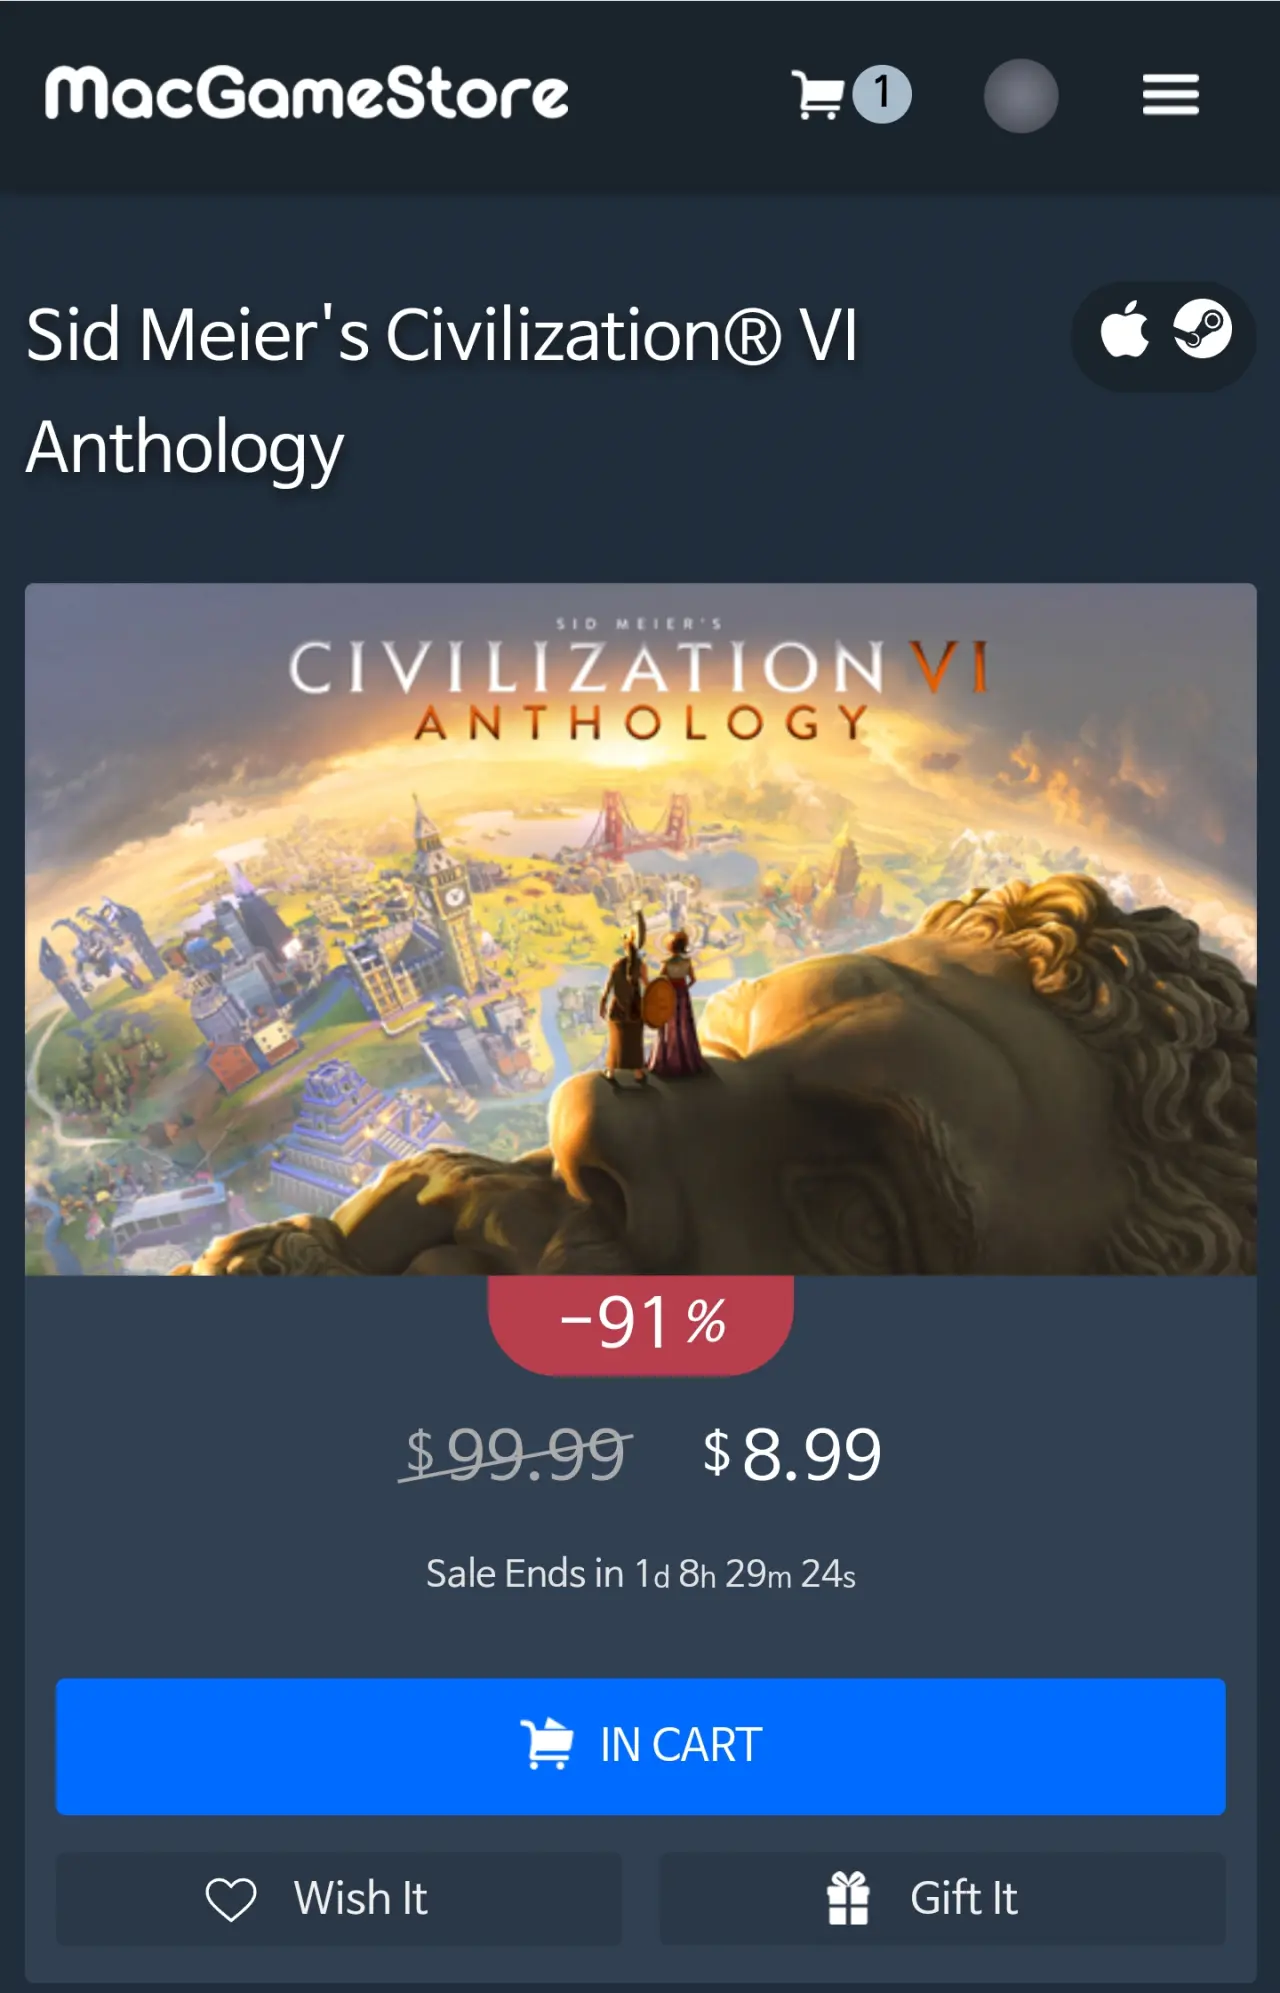Click the -91% discount badge
Image resolution: width=1280 pixels, height=1993 pixels.
tap(641, 1324)
